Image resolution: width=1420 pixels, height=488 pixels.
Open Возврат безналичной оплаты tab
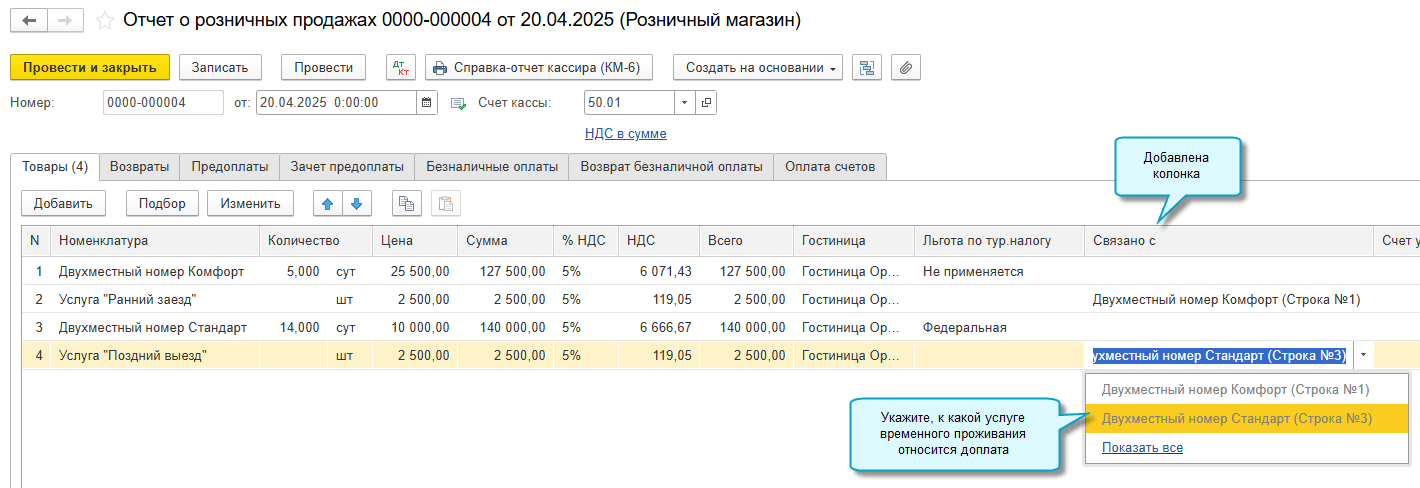pos(671,167)
